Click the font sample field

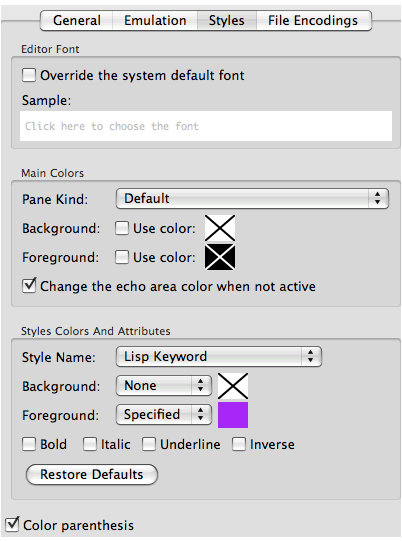point(206,126)
